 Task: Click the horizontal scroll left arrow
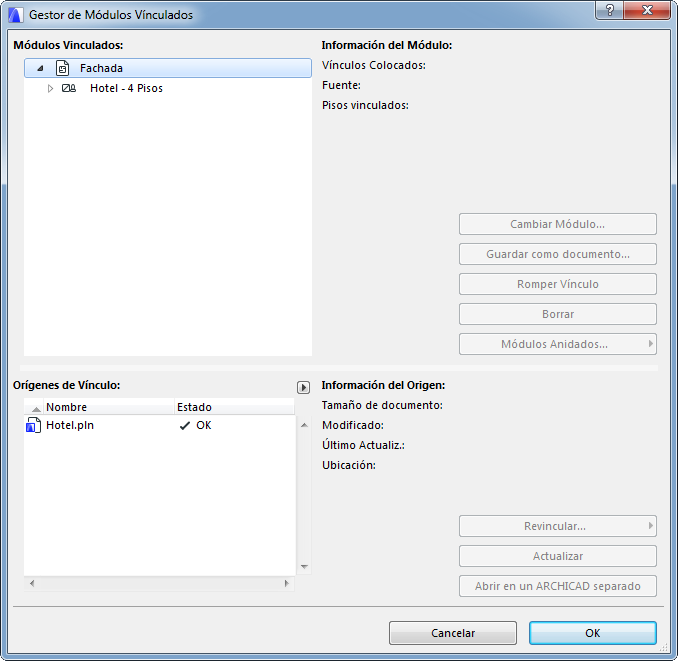coord(32,584)
